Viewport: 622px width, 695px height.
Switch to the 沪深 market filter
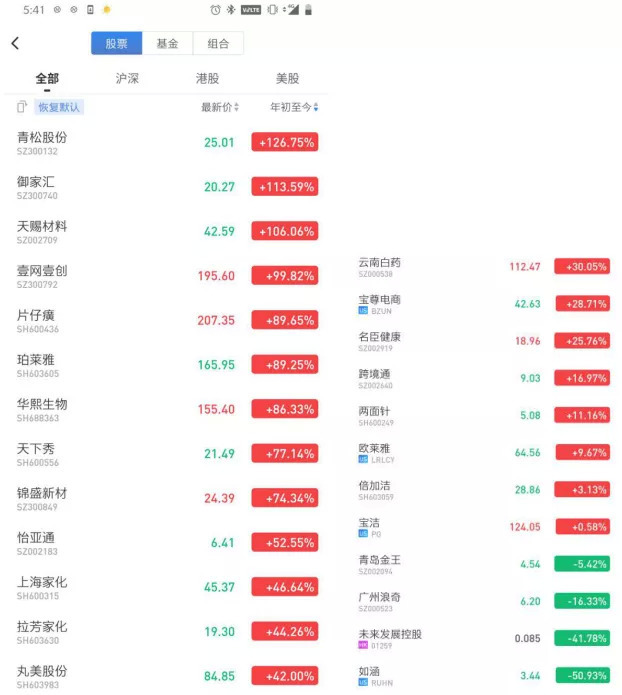pyautogui.click(x=127, y=79)
